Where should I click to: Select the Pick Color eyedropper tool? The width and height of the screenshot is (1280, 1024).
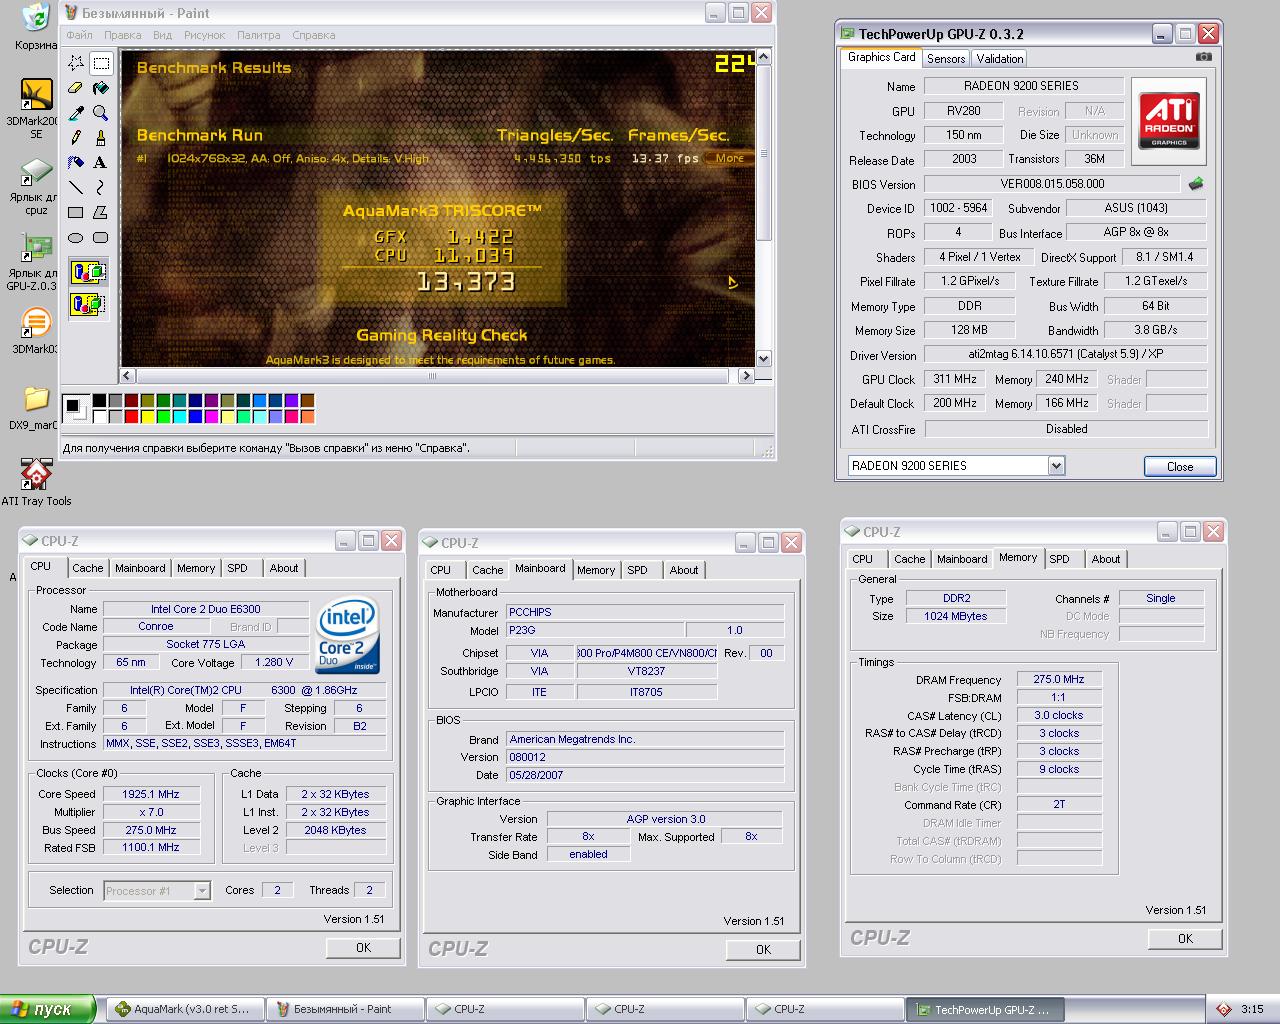pyautogui.click(x=76, y=113)
